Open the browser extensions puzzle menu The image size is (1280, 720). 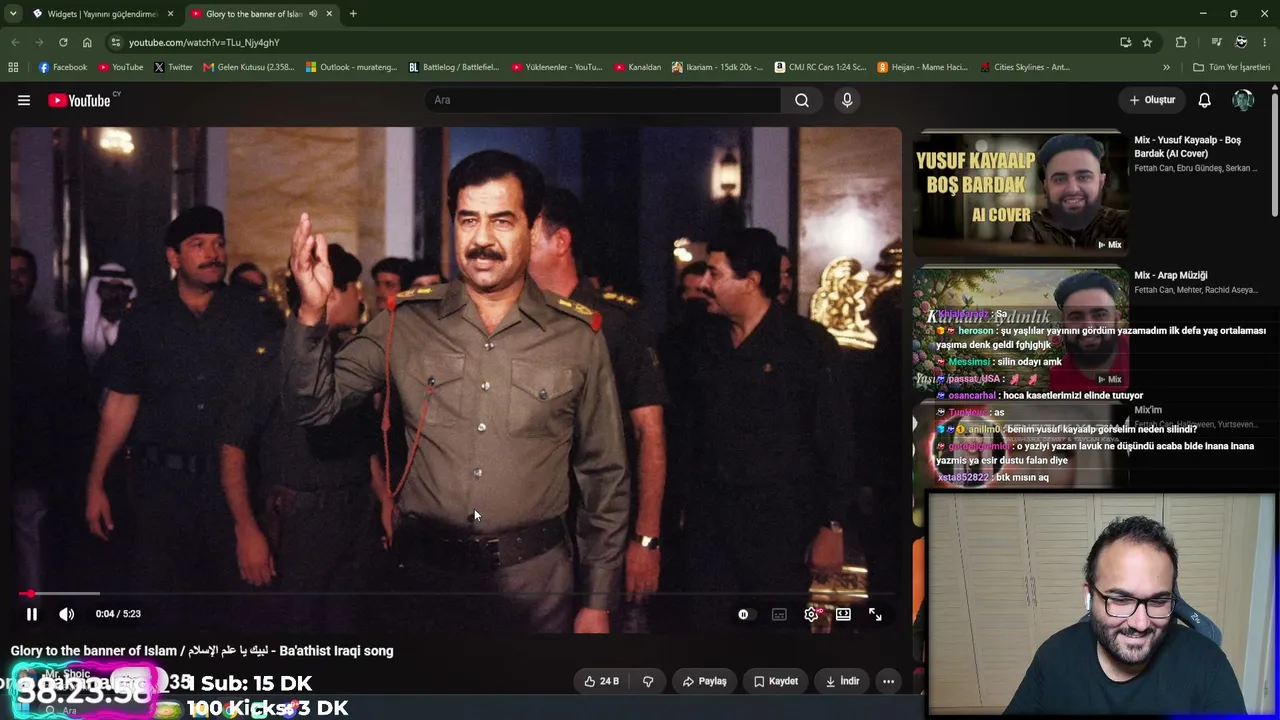pos(1181,42)
